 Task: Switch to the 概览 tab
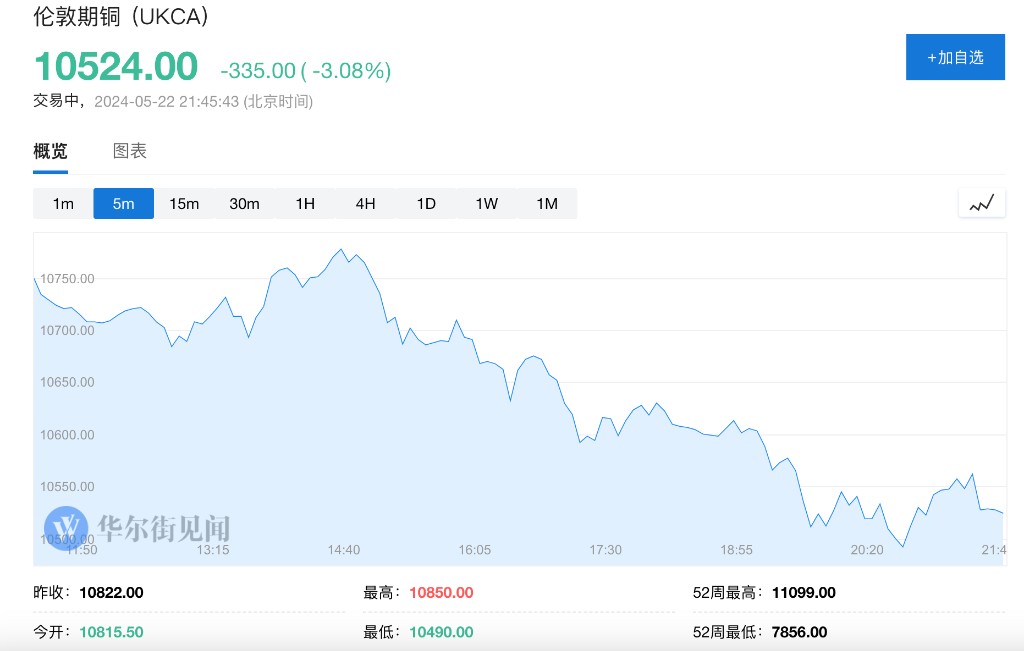click(50, 151)
